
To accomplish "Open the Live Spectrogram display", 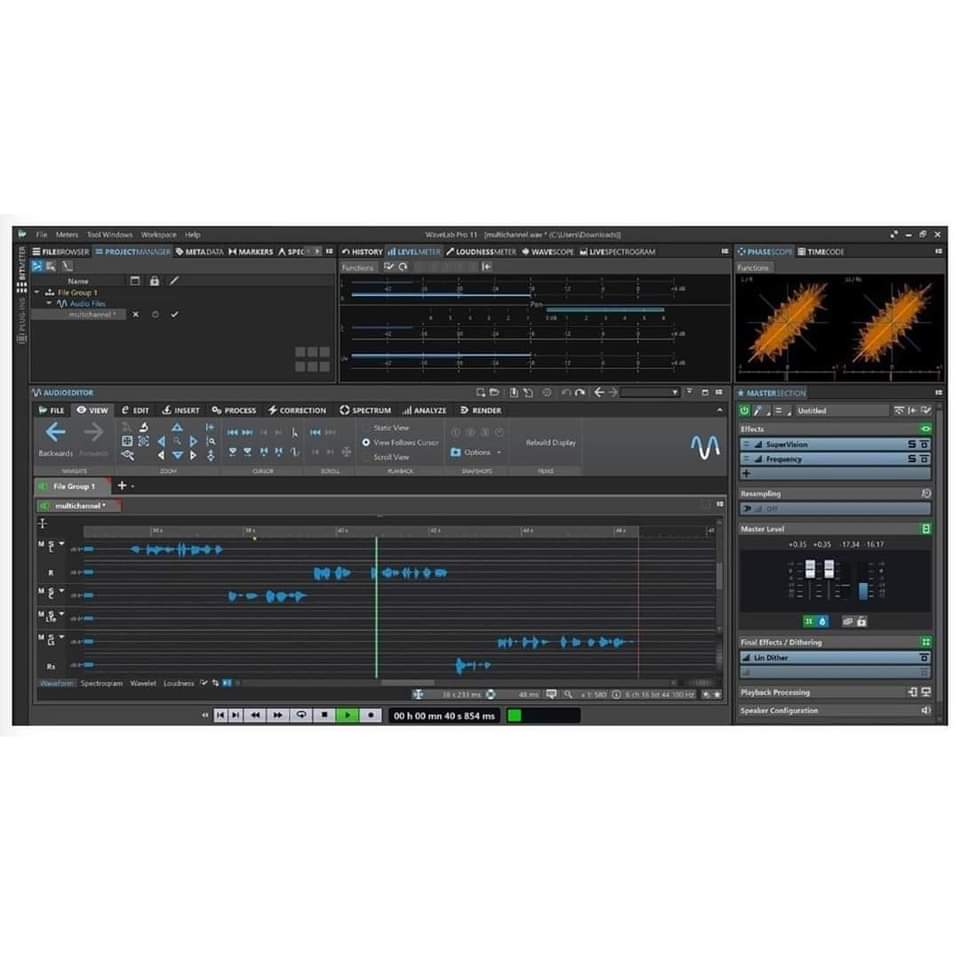I will (x=620, y=252).
